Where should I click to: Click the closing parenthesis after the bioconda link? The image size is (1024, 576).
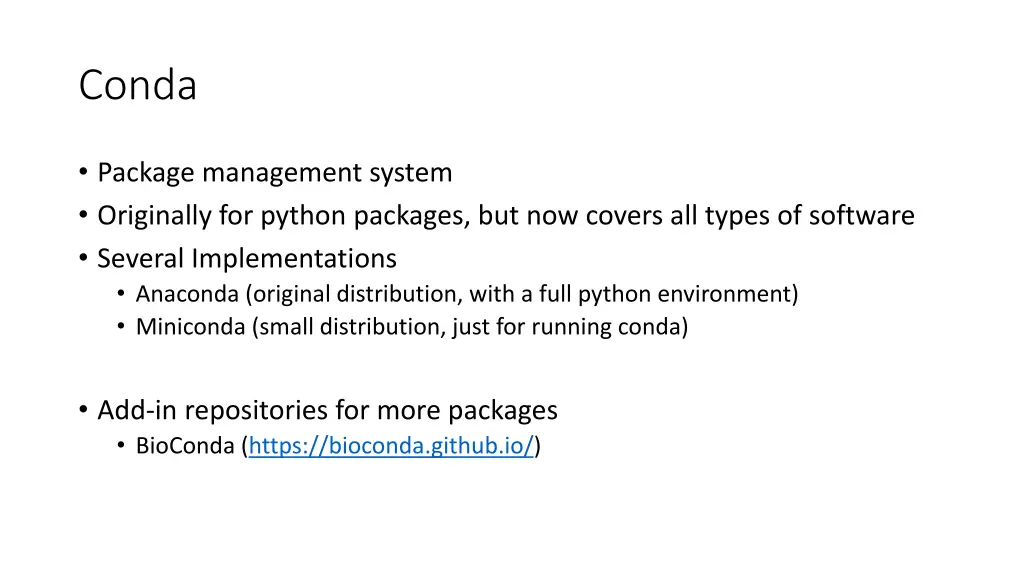[x=537, y=446]
